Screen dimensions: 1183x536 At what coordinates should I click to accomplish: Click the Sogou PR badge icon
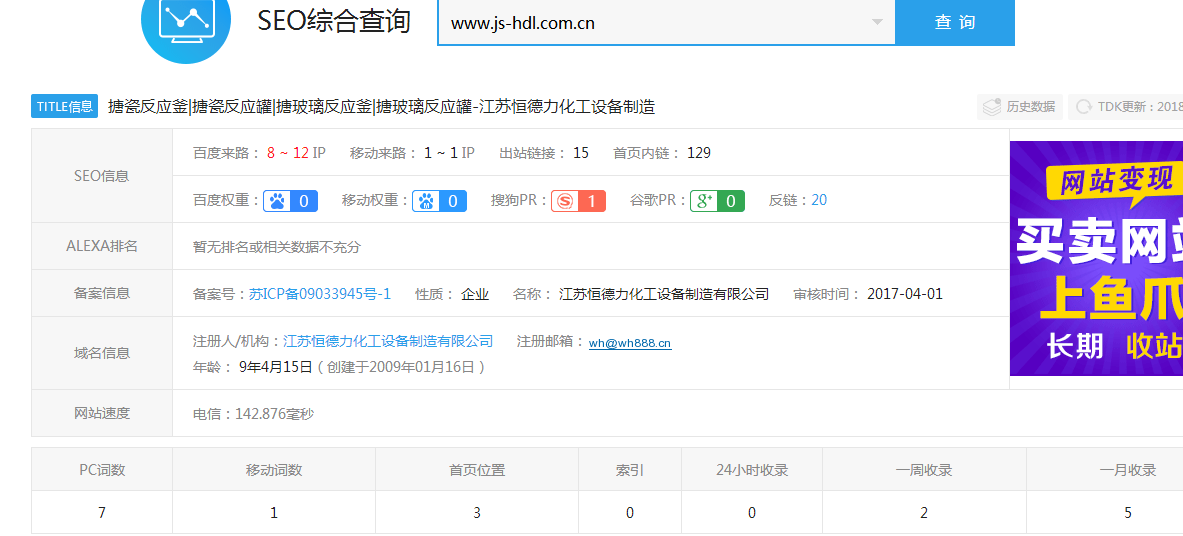point(566,201)
